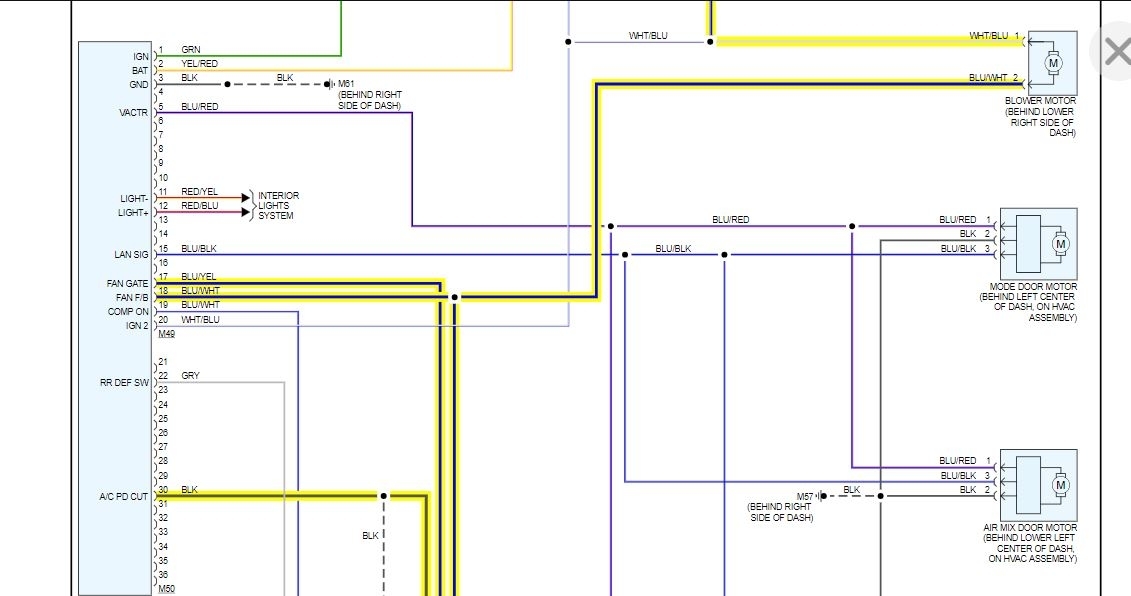
Task: Click the IGN 2 terminal label
Action: point(137,325)
